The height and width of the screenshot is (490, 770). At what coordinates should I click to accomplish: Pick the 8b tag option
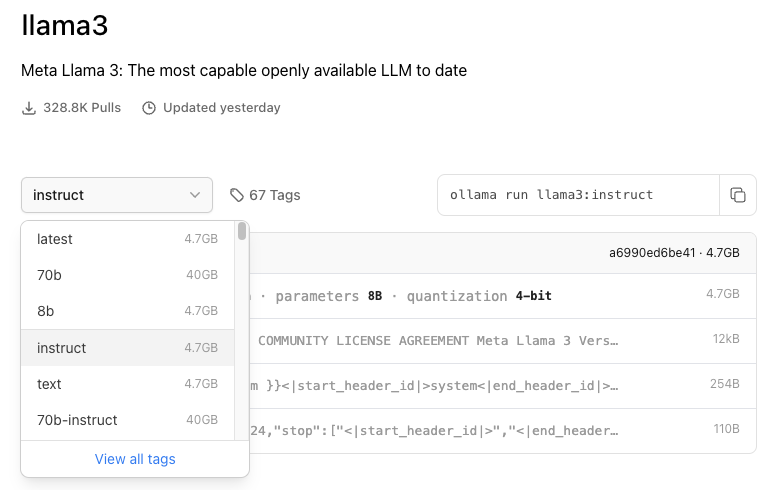pyautogui.click(x=128, y=311)
